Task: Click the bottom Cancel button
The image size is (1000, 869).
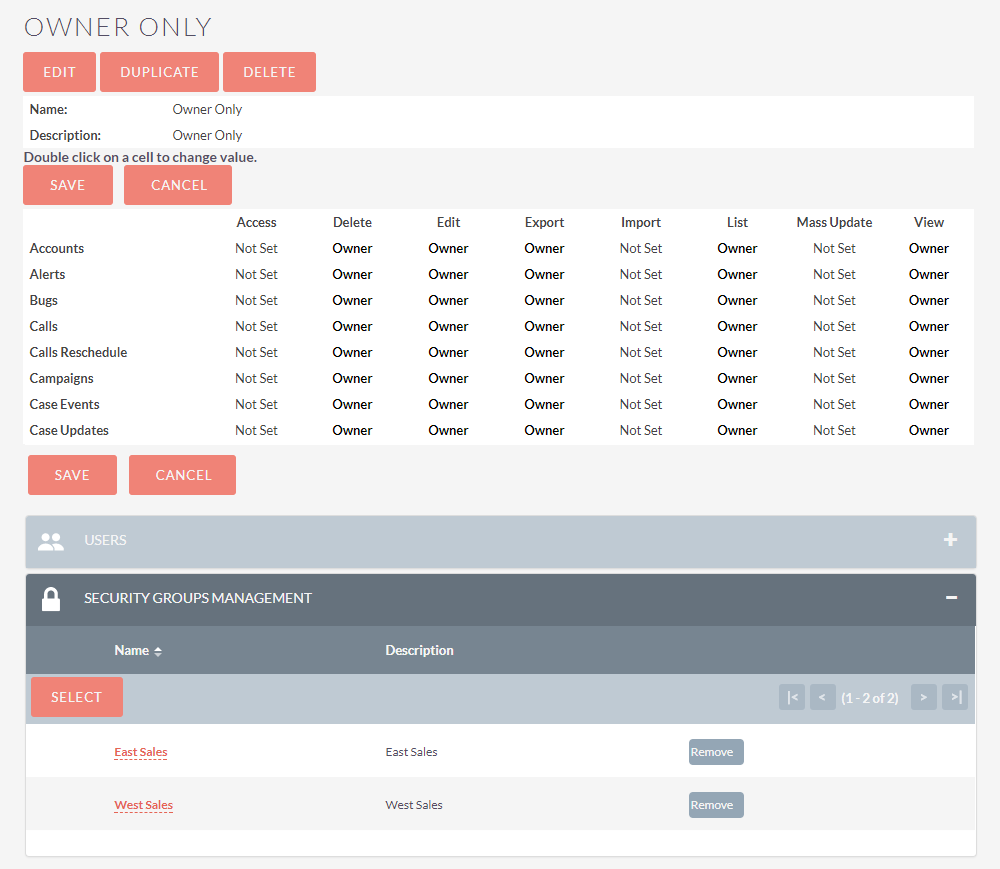Action: click(183, 475)
